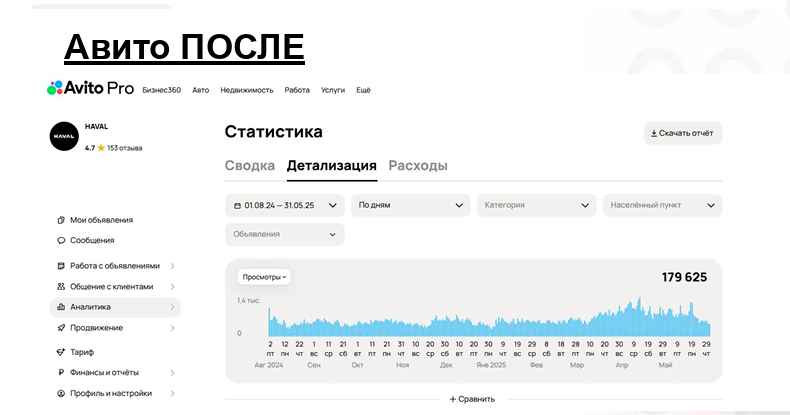Click the Статистика heading
Viewport: 790px width, 415px height.
(x=274, y=131)
